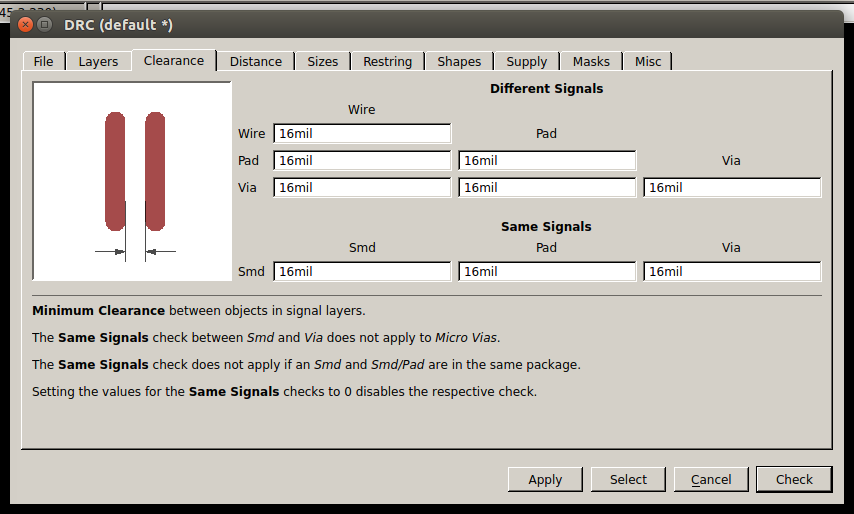Go to the Restring tab

[387, 62]
